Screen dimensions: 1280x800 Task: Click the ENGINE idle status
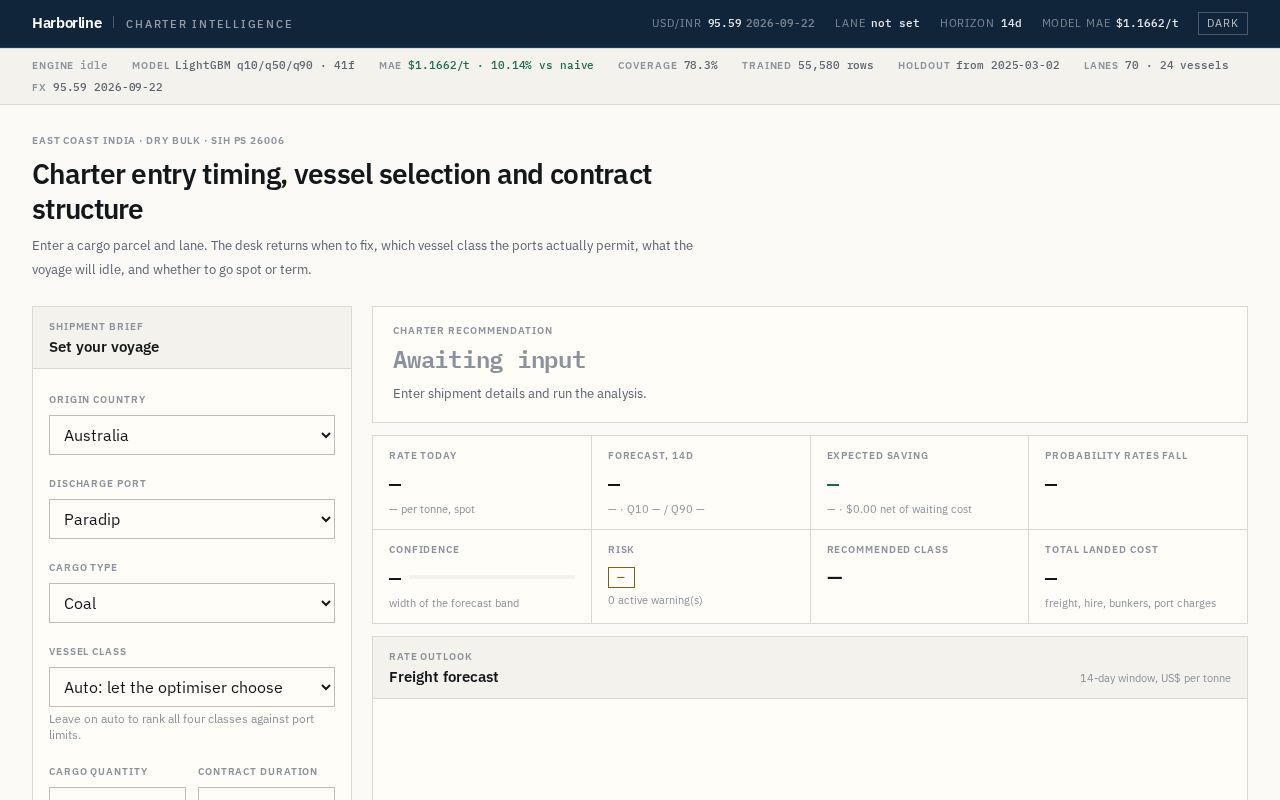(70, 65)
